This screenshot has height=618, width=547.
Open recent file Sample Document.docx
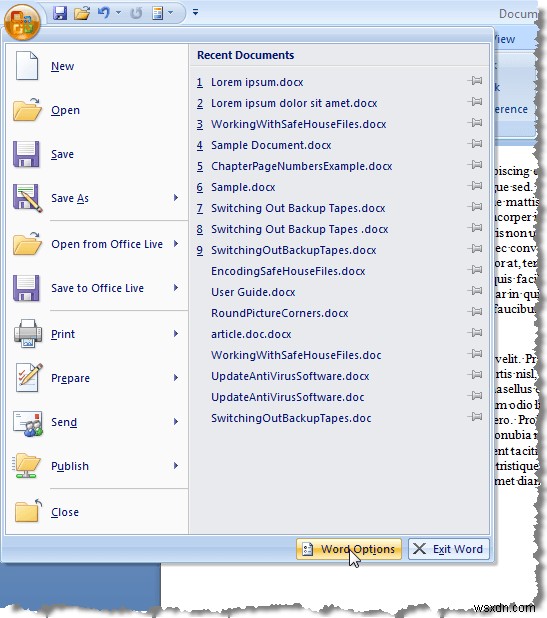(x=271, y=145)
